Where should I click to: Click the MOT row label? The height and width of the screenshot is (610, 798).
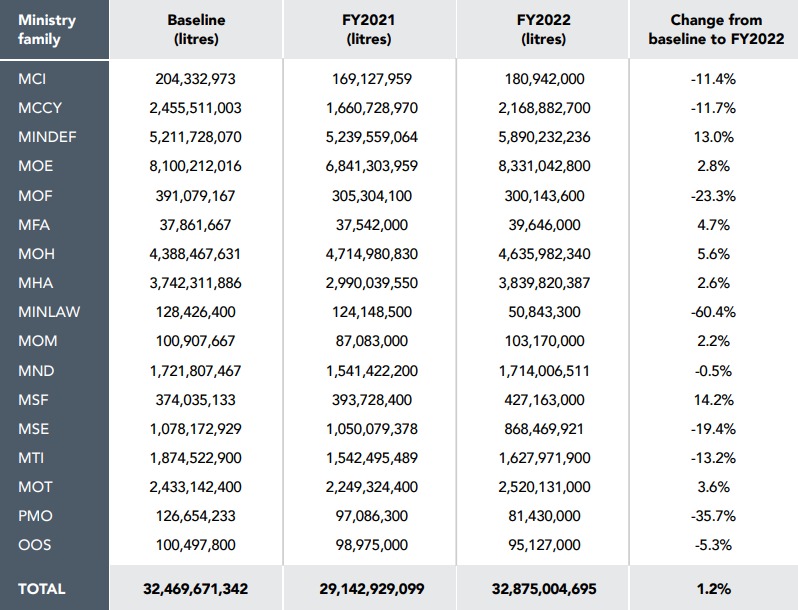[x=35, y=487]
